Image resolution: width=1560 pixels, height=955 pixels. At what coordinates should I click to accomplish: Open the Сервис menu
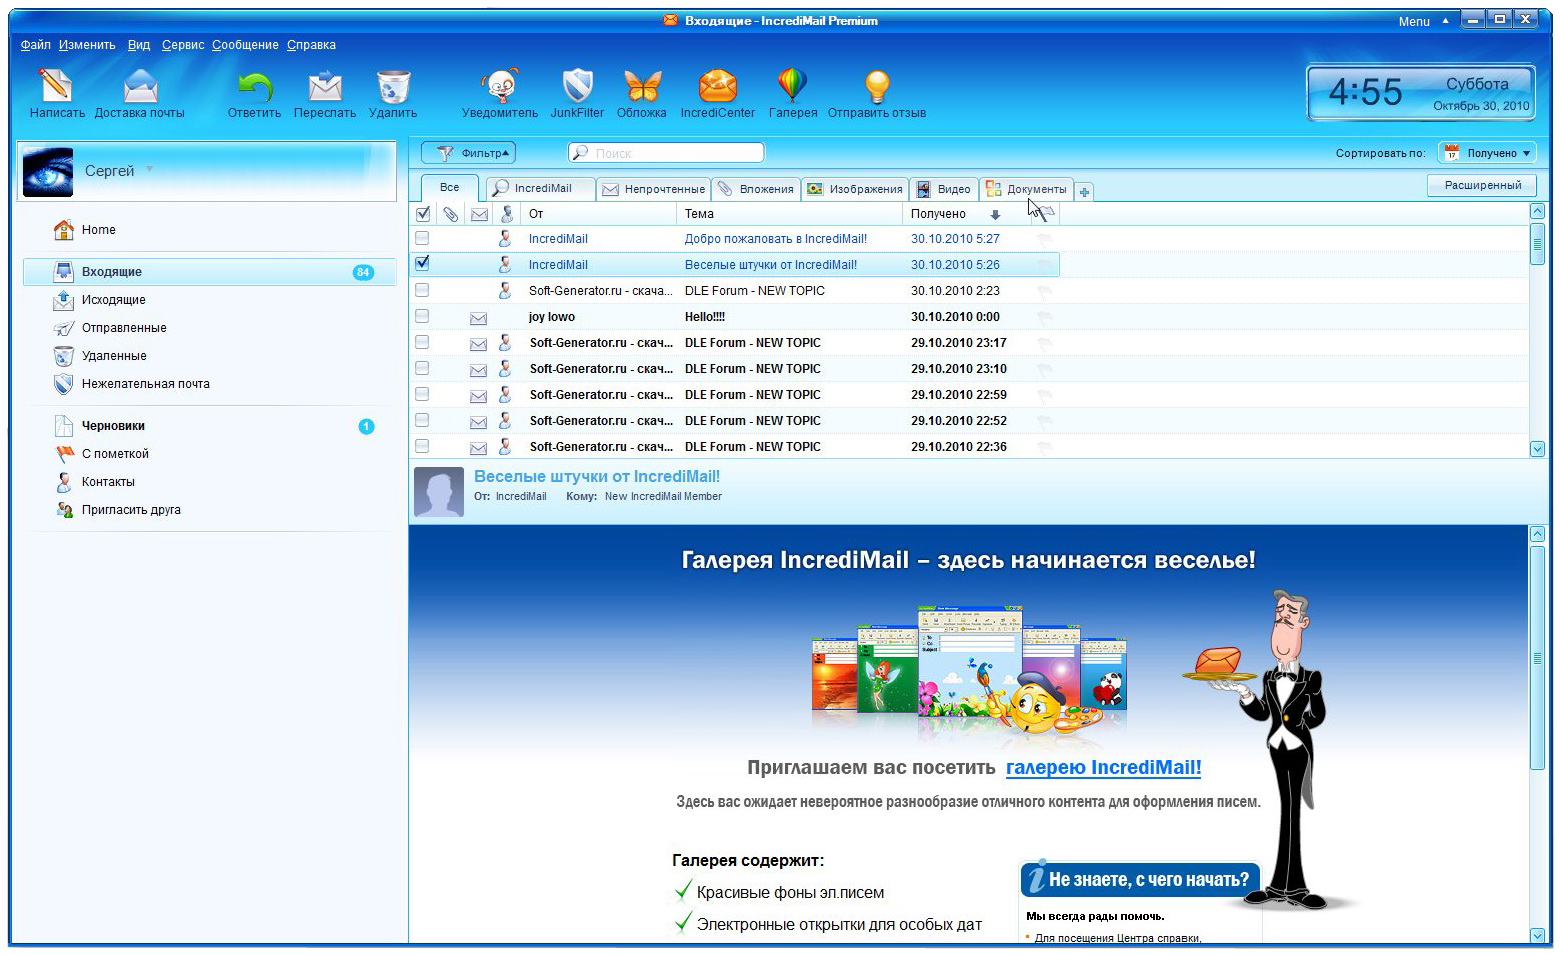click(183, 45)
